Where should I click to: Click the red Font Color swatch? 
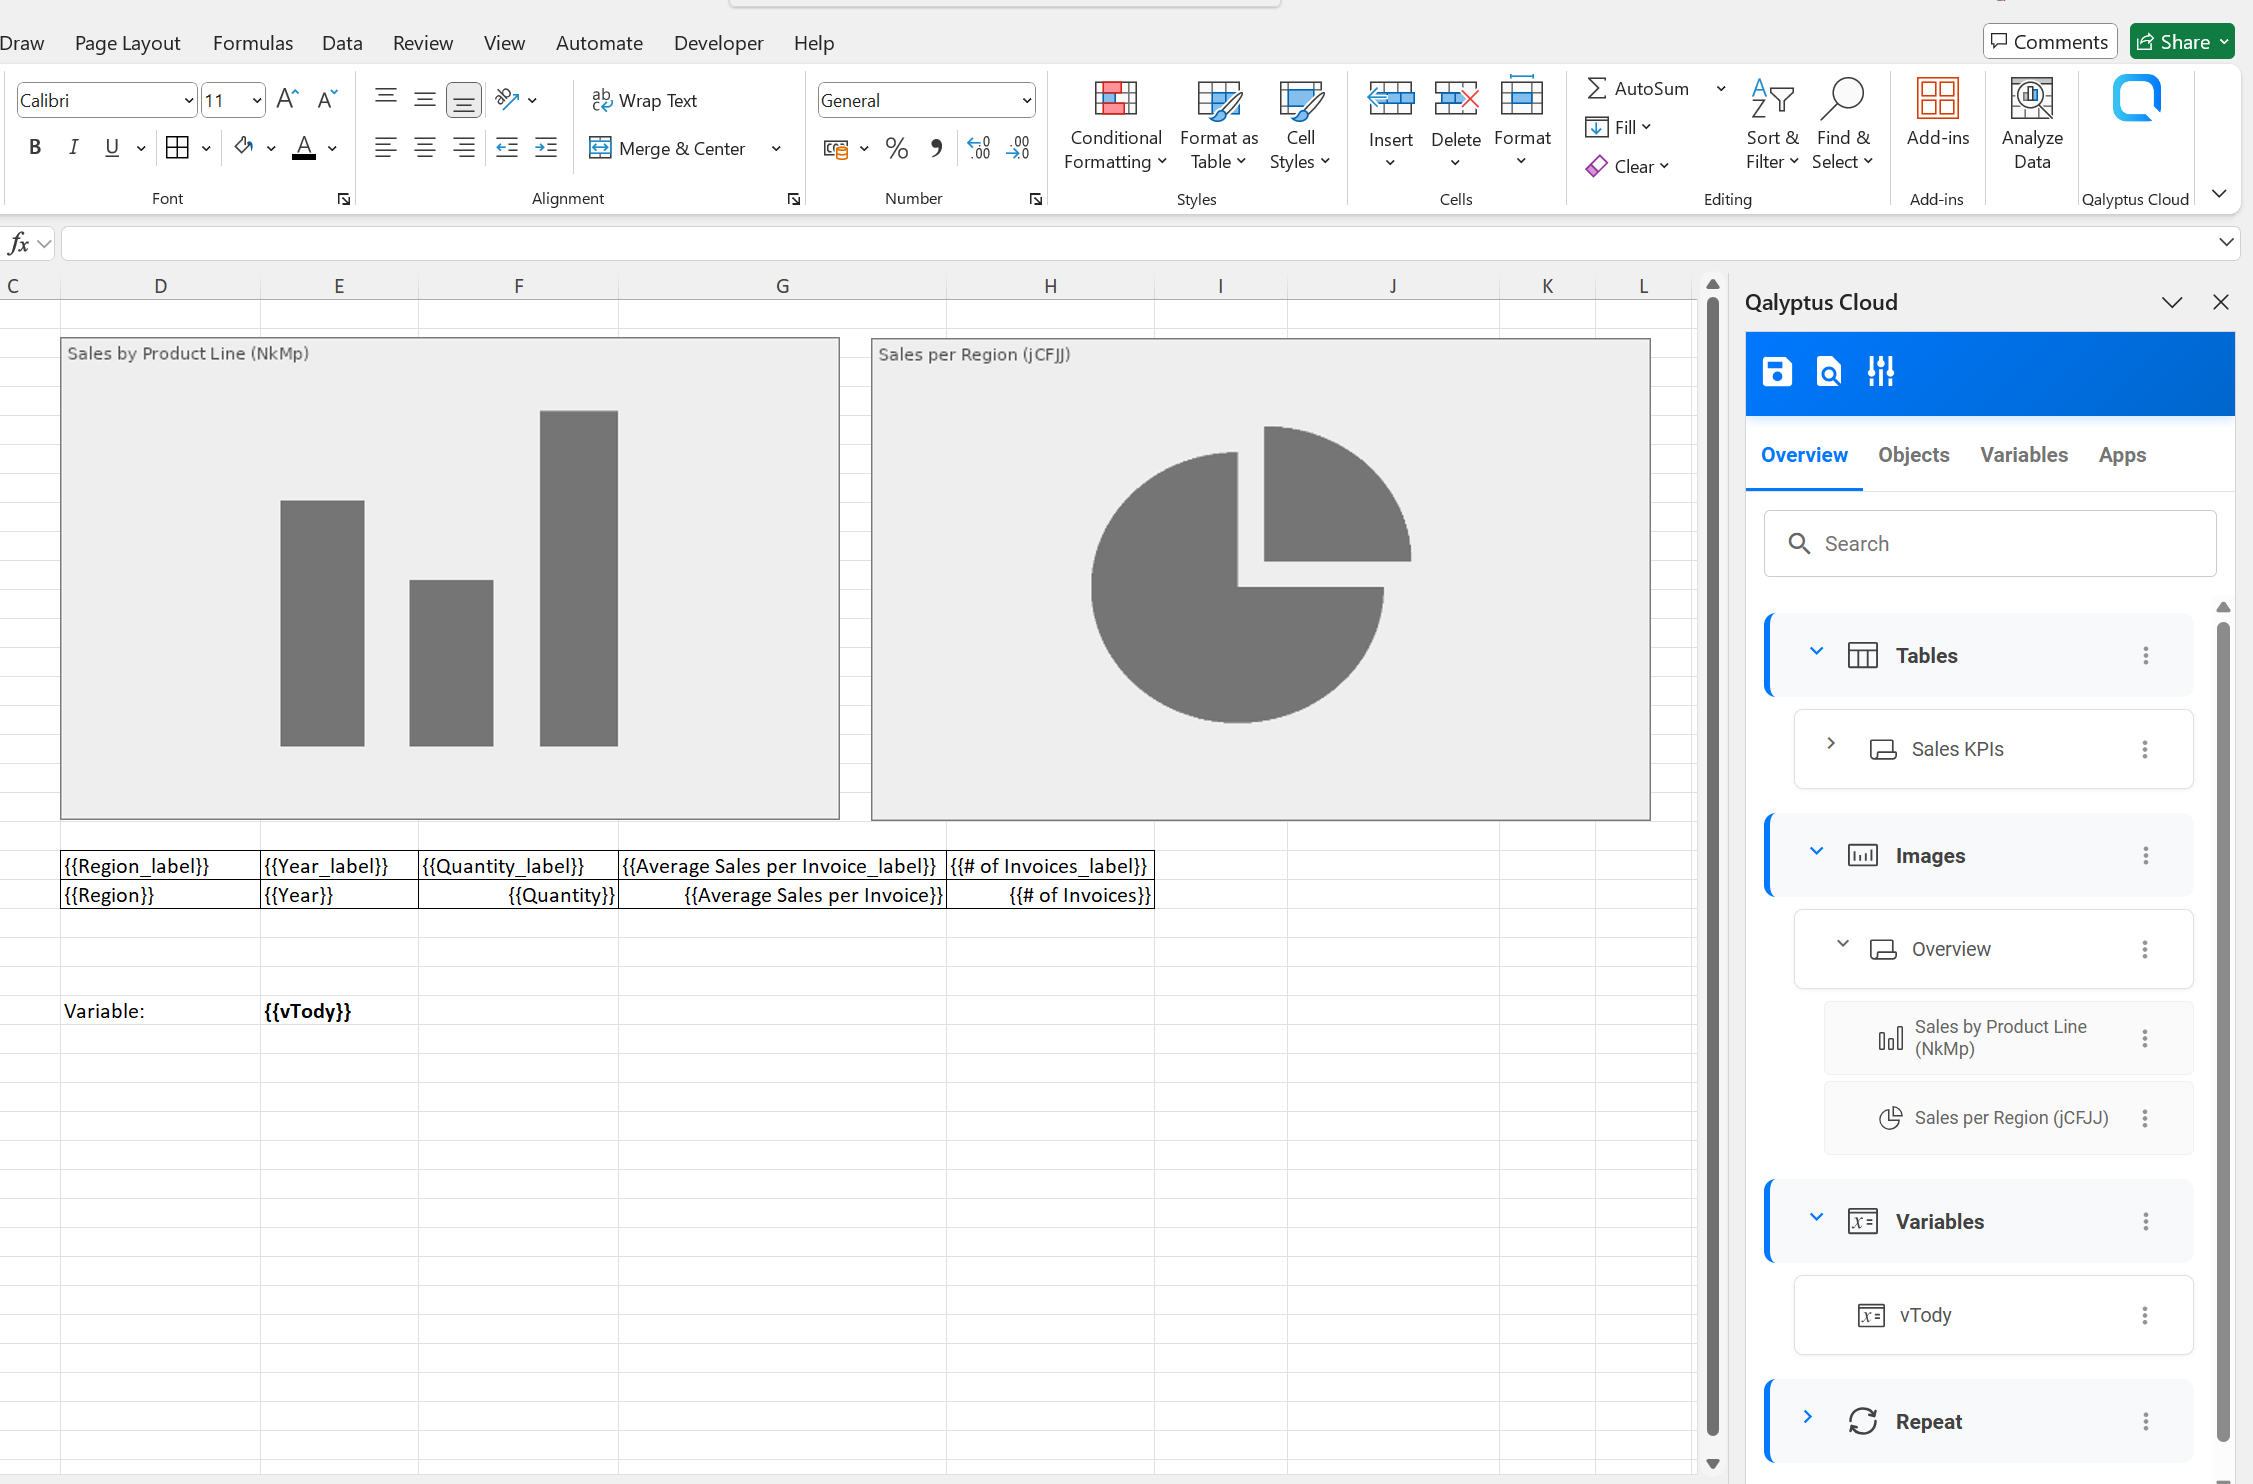coord(303,153)
